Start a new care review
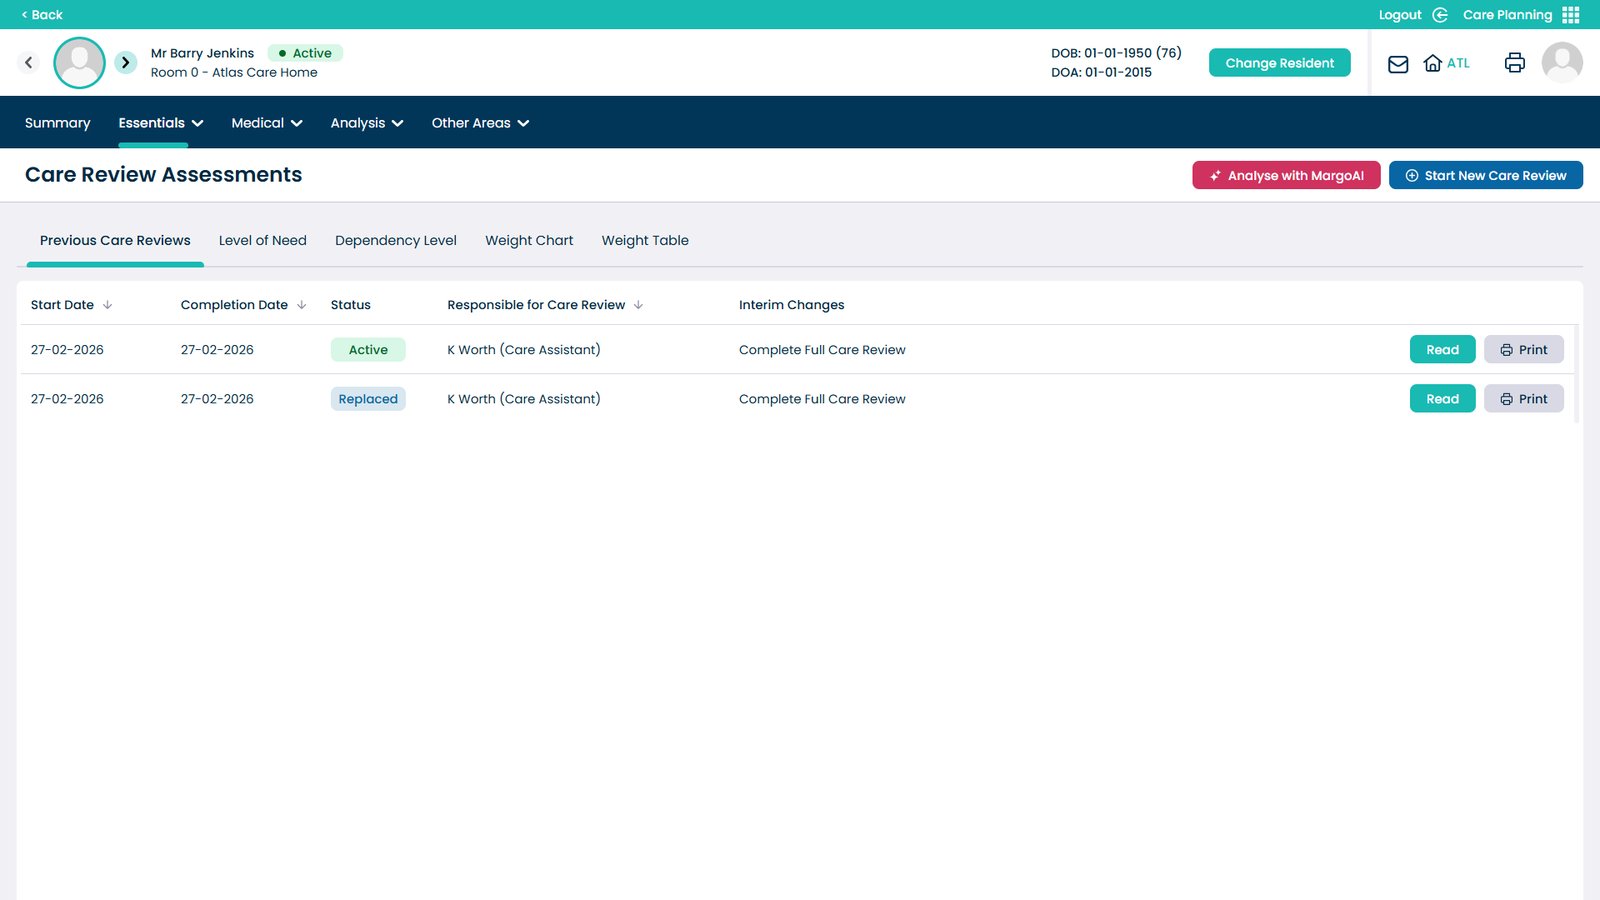 [x=1485, y=175]
